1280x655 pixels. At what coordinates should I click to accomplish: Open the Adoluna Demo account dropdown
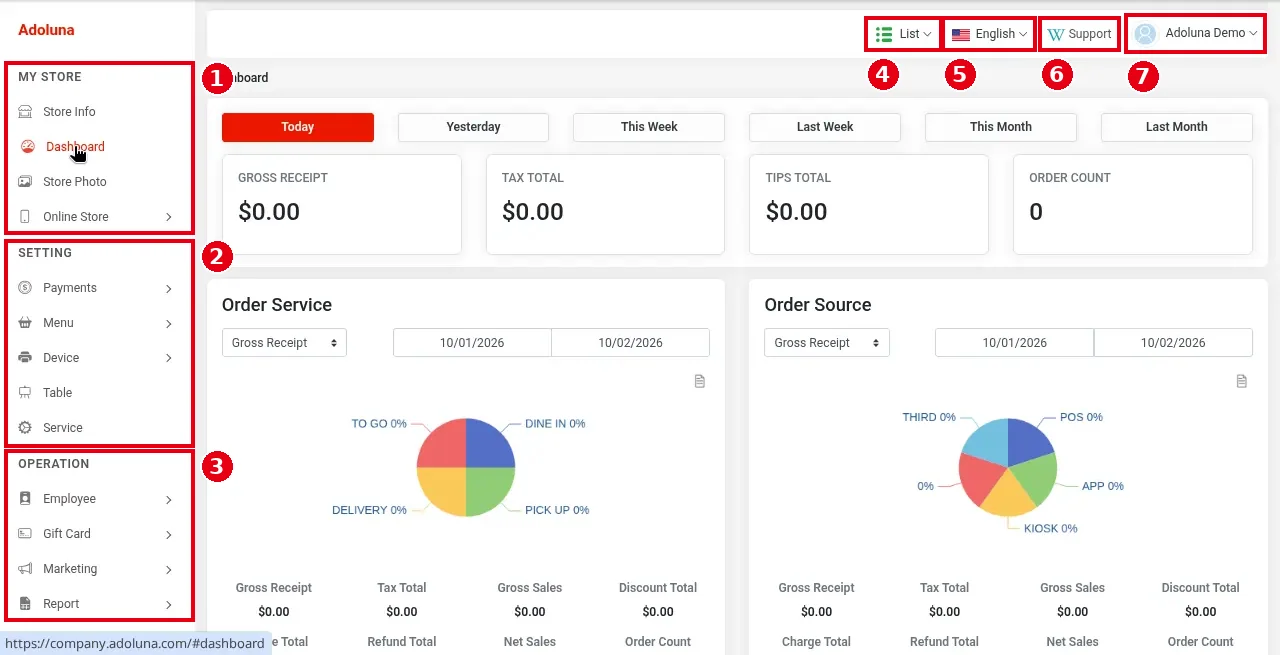tap(1195, 33)
